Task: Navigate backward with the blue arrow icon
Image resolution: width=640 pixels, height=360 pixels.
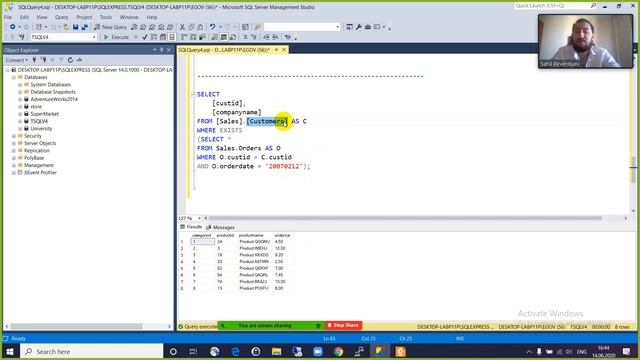Action: click(x=13, y=27)
